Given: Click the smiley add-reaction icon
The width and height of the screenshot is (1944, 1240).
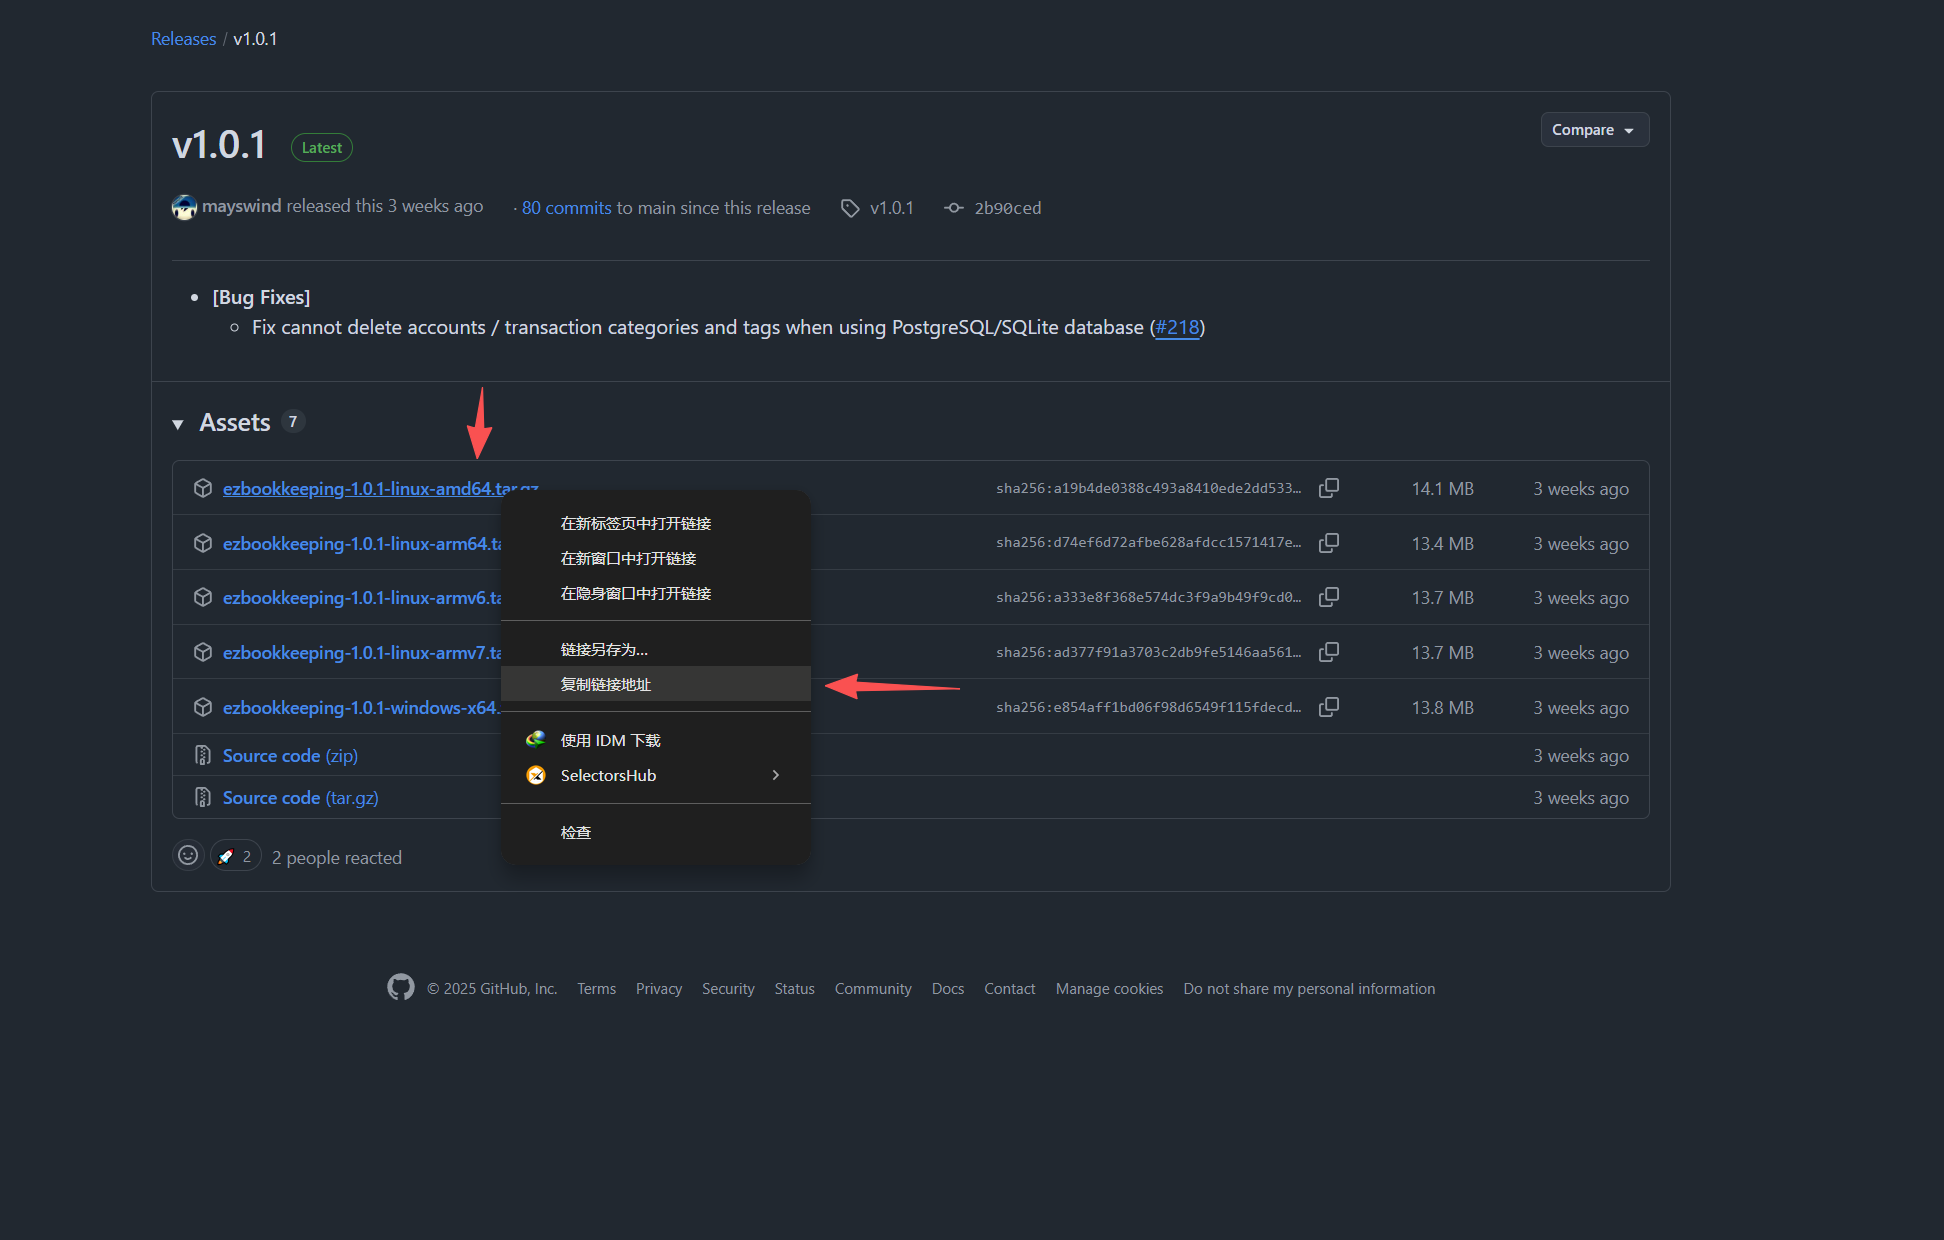Looking at the screenshot, I should click(188, 856).
